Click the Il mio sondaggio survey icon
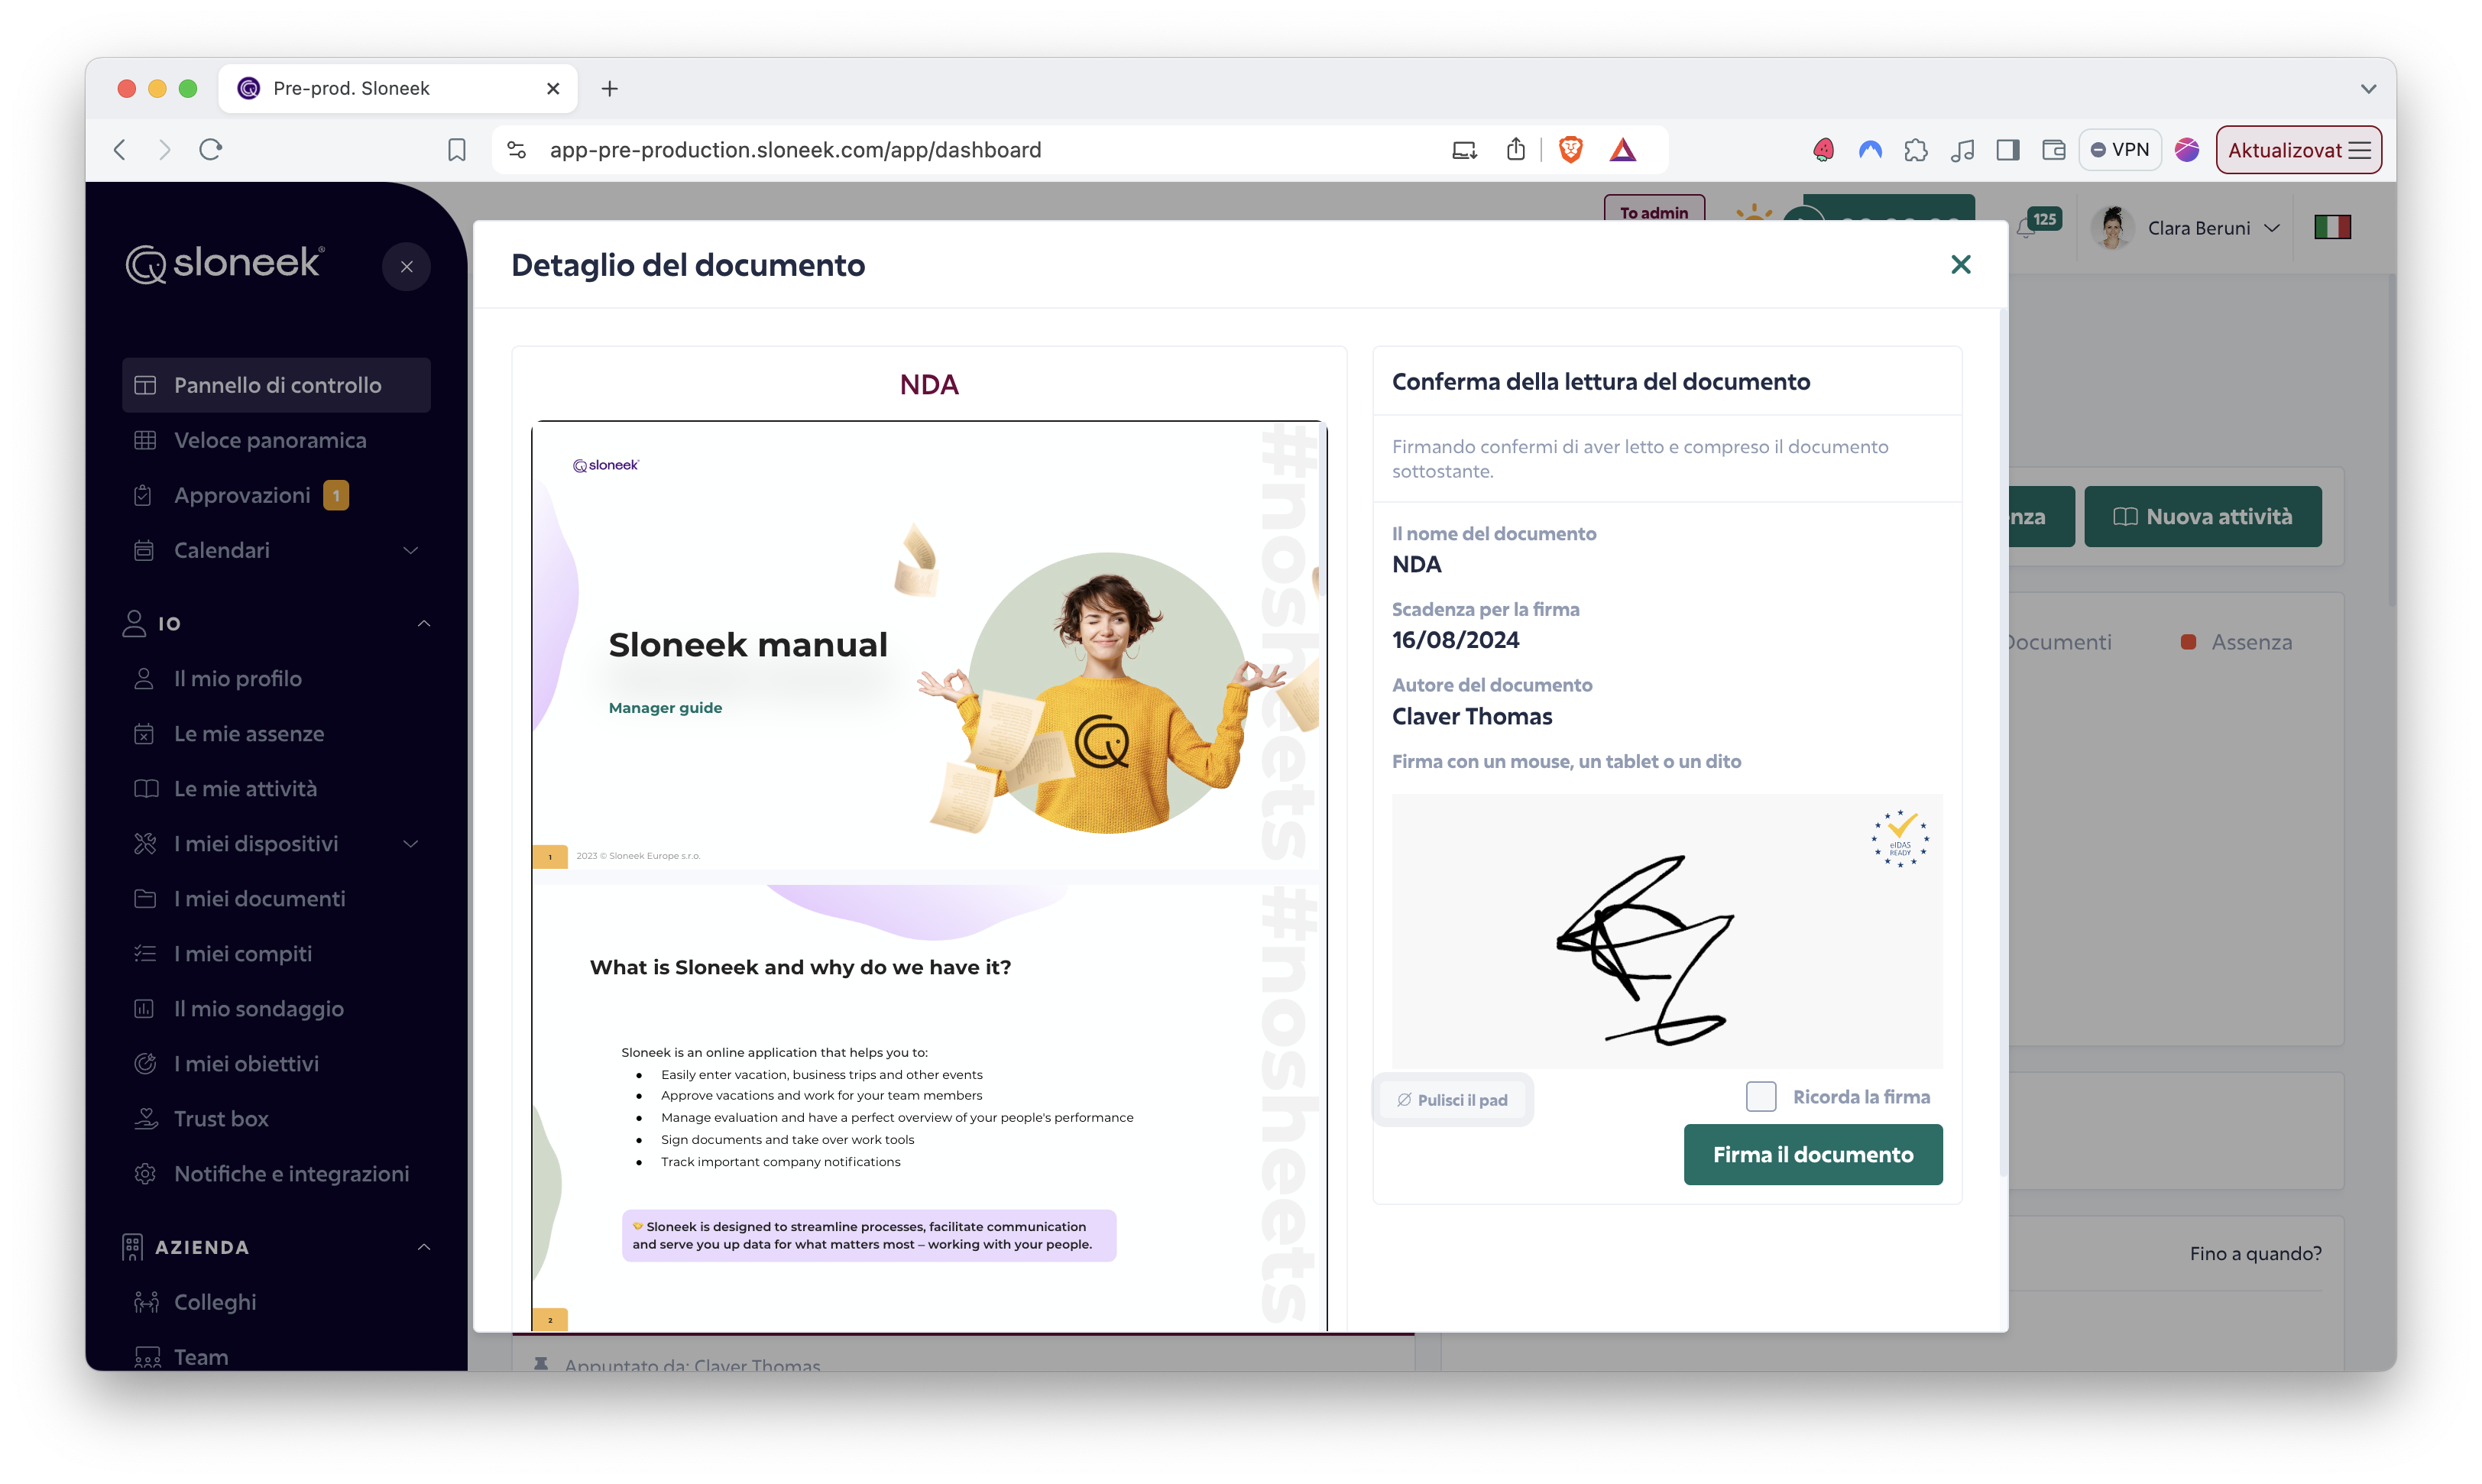 [x=145, y=1008]
